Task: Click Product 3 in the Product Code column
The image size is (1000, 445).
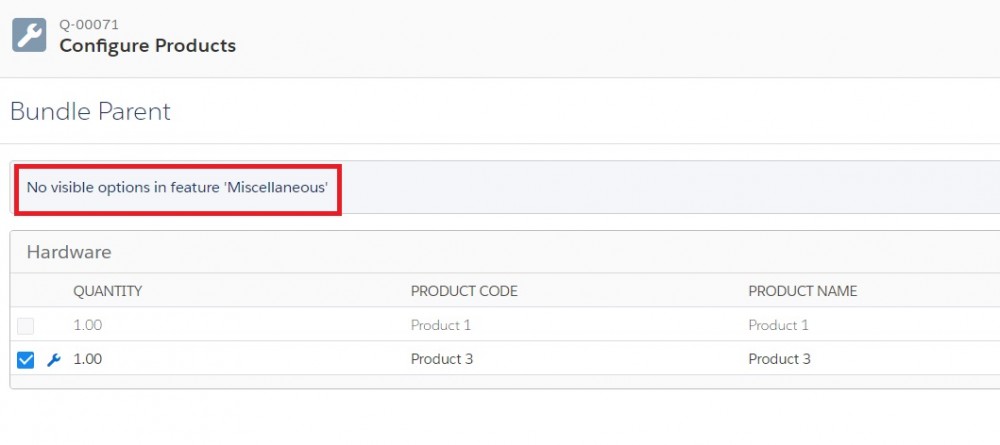Action: 442,359
